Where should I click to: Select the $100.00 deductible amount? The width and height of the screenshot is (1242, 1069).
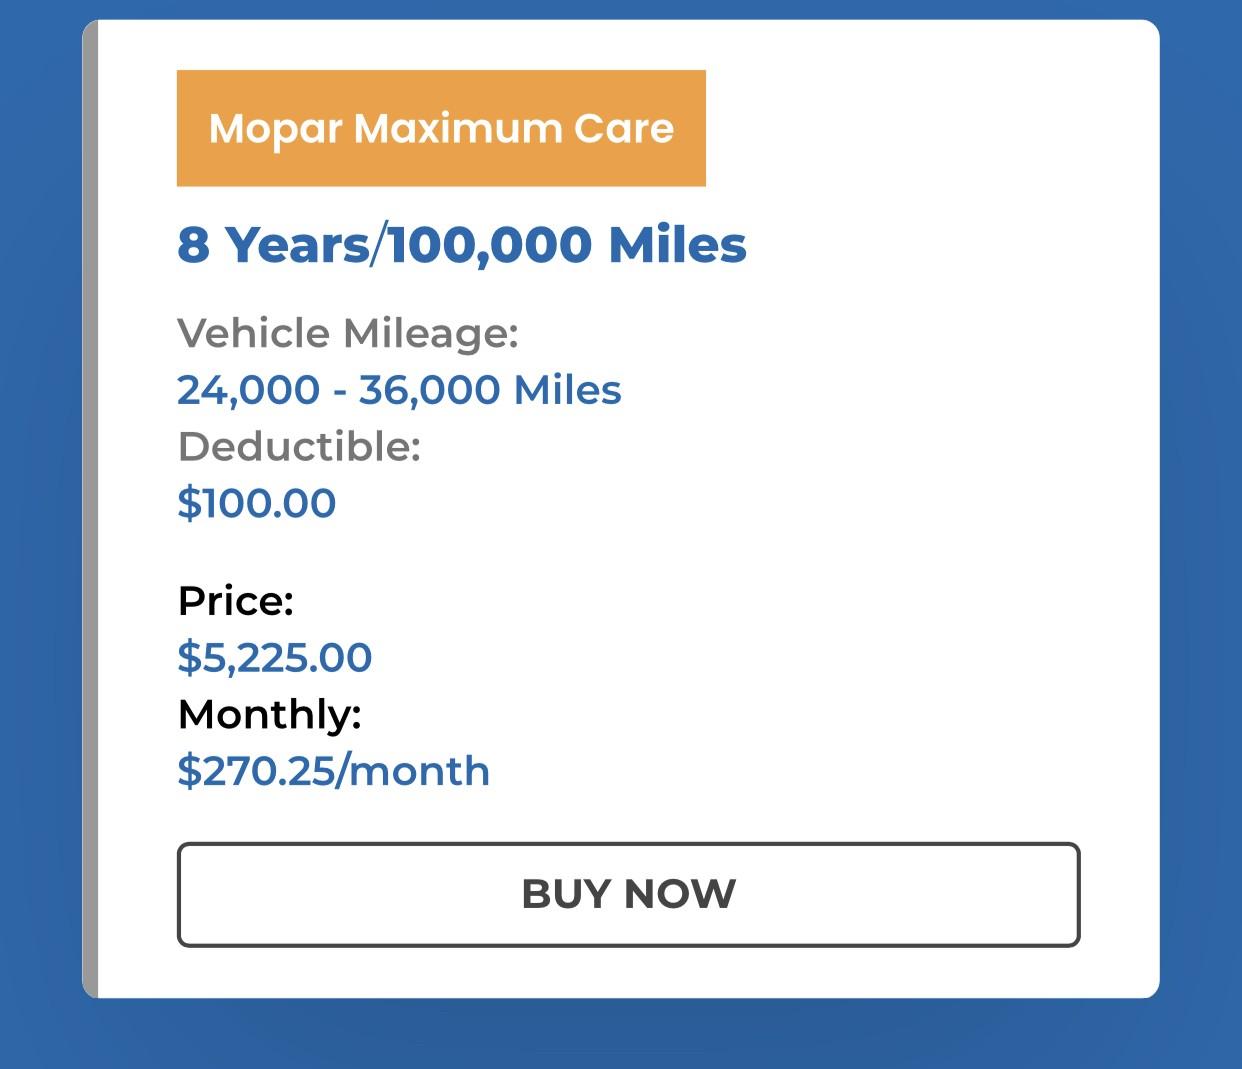coord(257,502)
